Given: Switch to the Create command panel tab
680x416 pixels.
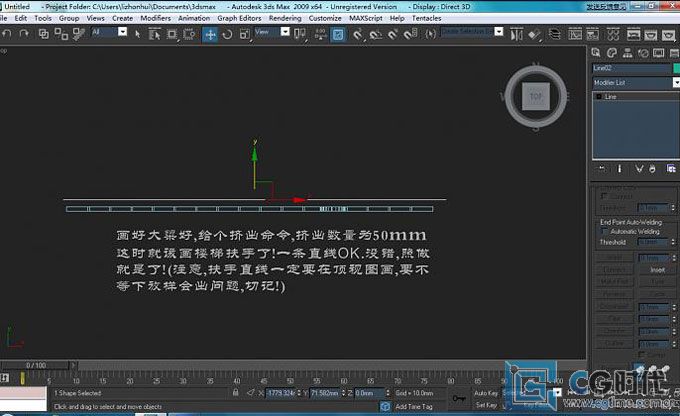Looking at the screenshot, I should click(596, 53).
